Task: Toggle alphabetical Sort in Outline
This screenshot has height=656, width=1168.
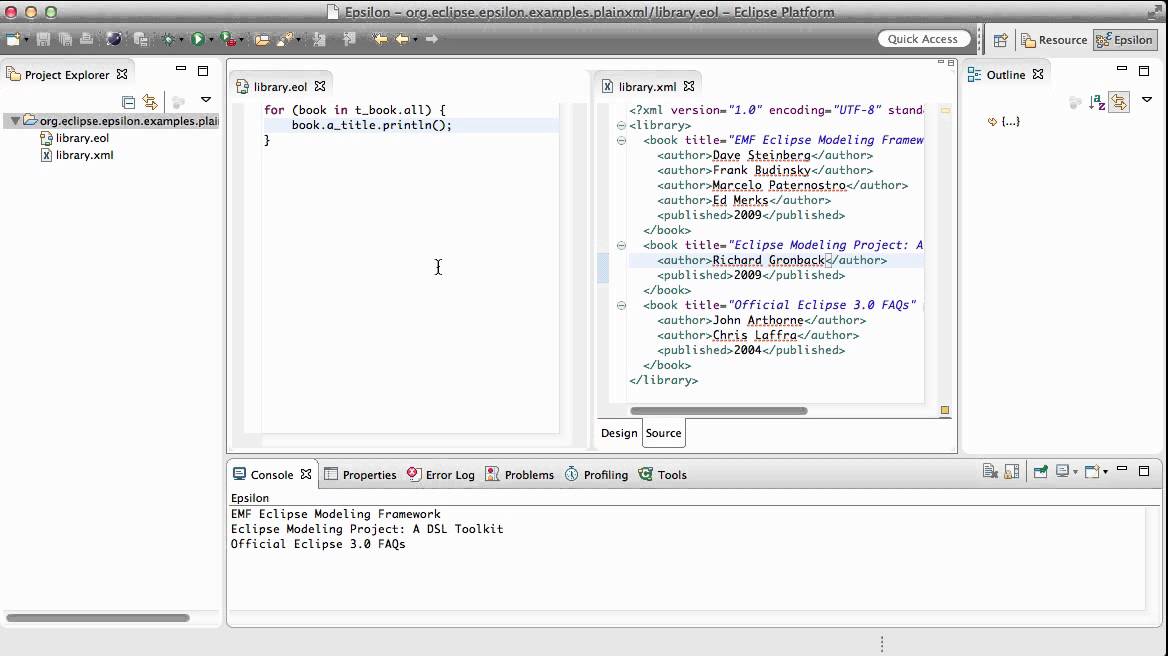Action: [1096, 102]
